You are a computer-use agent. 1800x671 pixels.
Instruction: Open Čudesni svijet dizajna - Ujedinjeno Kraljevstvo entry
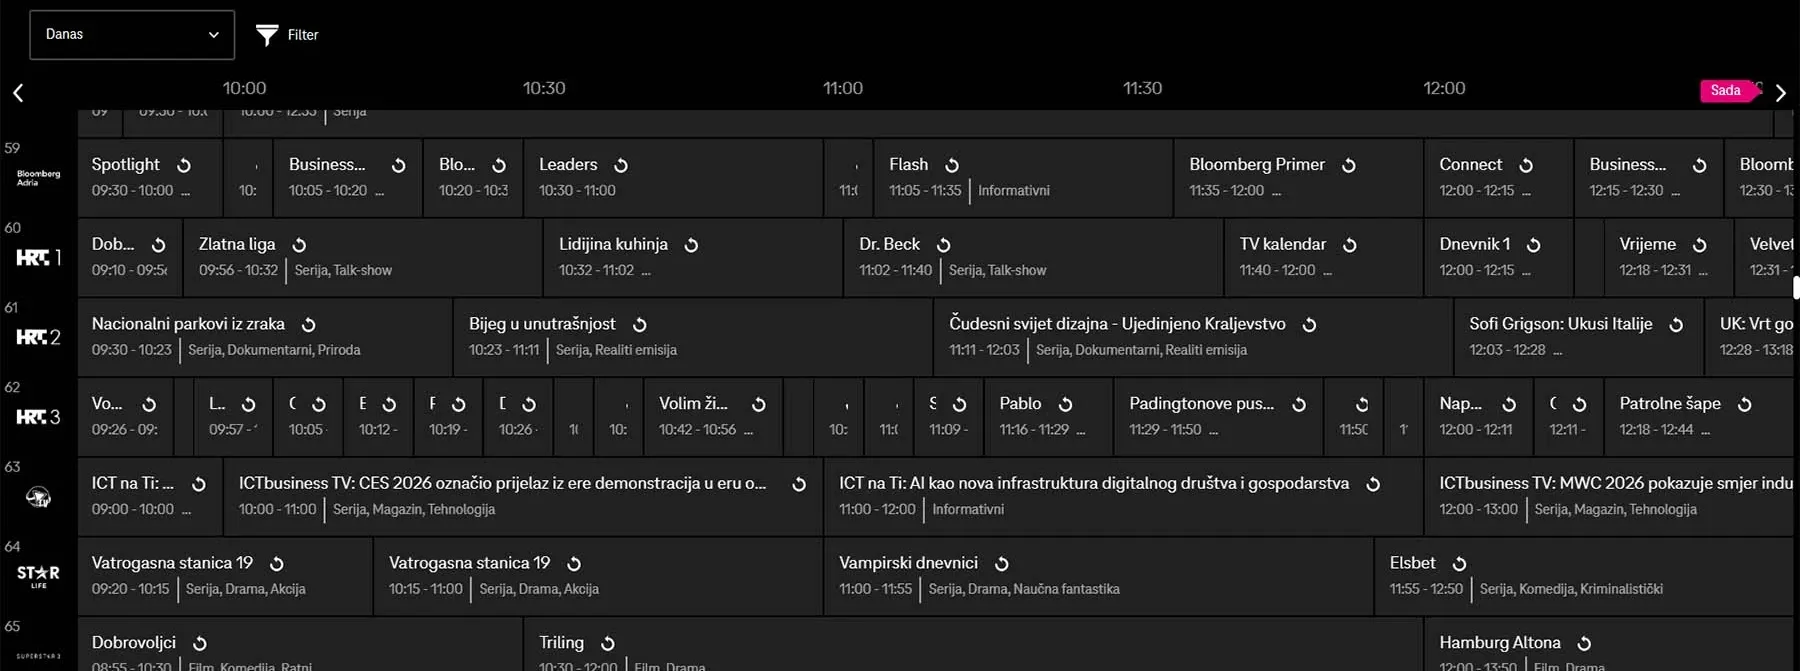1193,338
